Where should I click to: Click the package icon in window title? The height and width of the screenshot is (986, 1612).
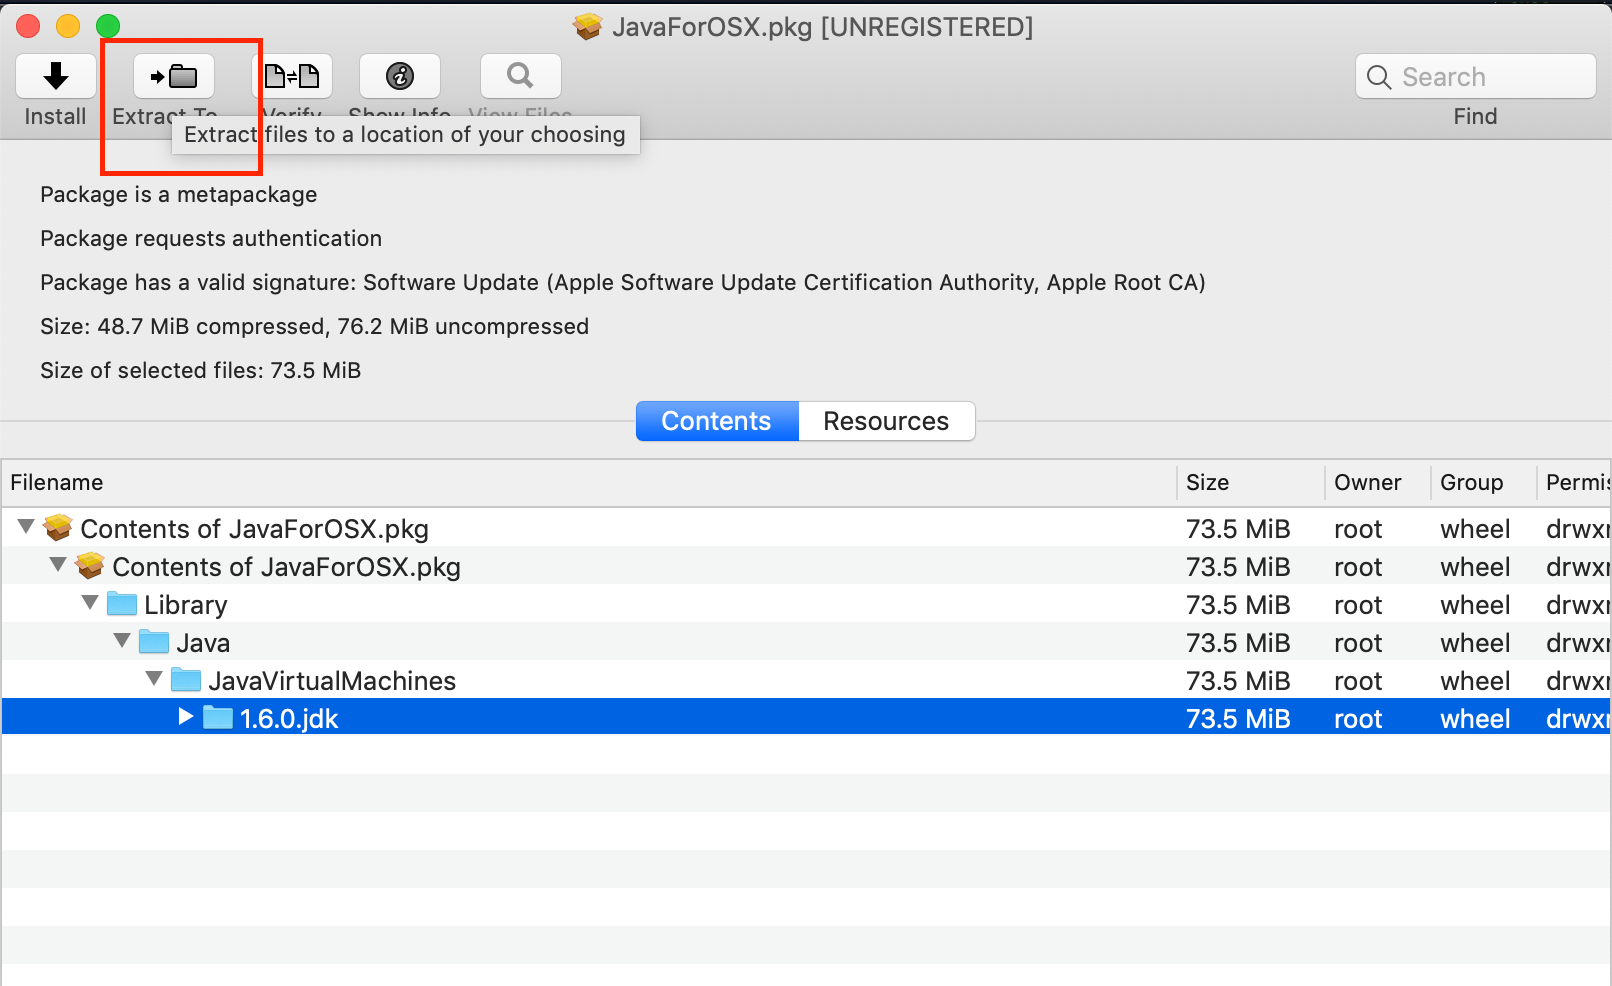click(x=588, y=26)
